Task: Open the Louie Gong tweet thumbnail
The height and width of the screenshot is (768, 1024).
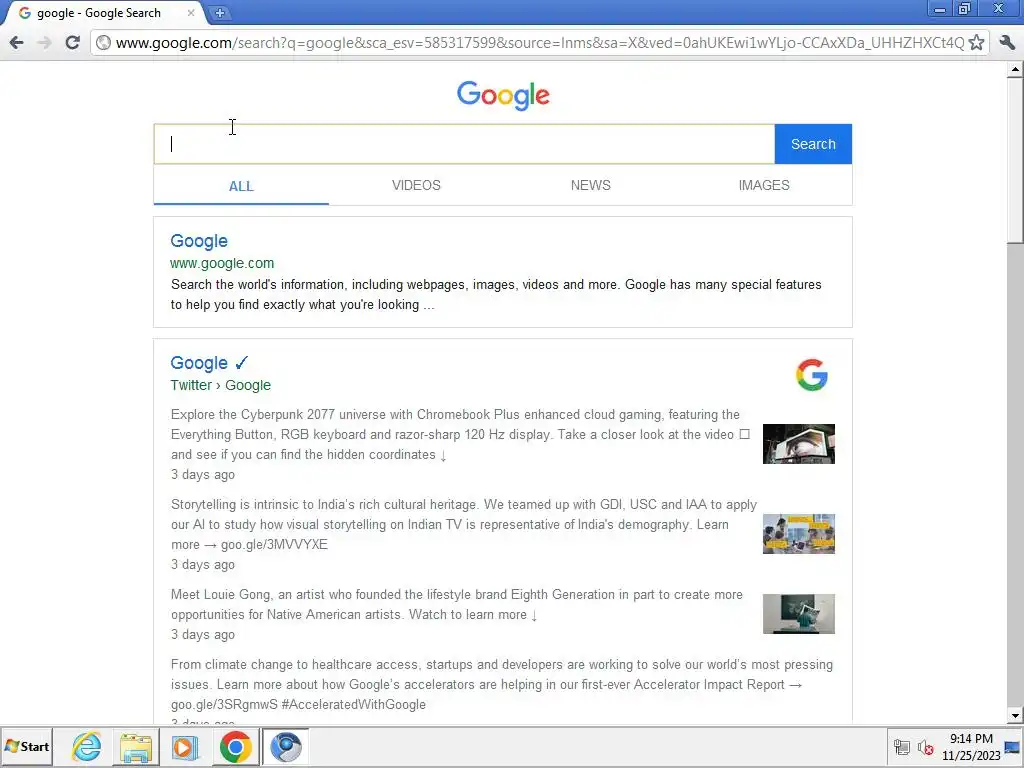Action: point(799,614)
